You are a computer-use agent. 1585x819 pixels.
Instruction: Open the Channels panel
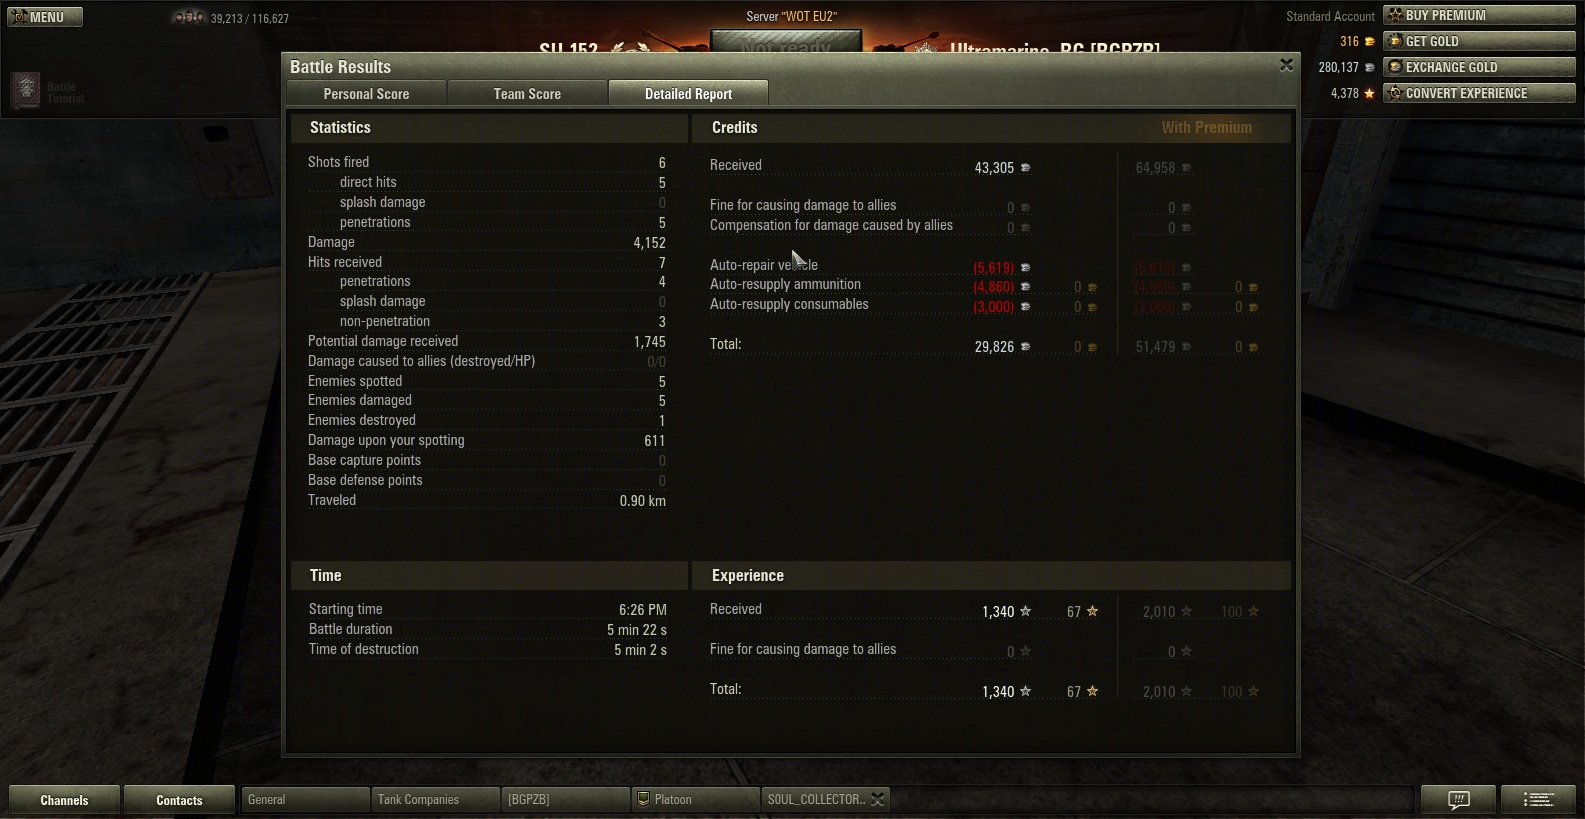[x=64, y=800]
